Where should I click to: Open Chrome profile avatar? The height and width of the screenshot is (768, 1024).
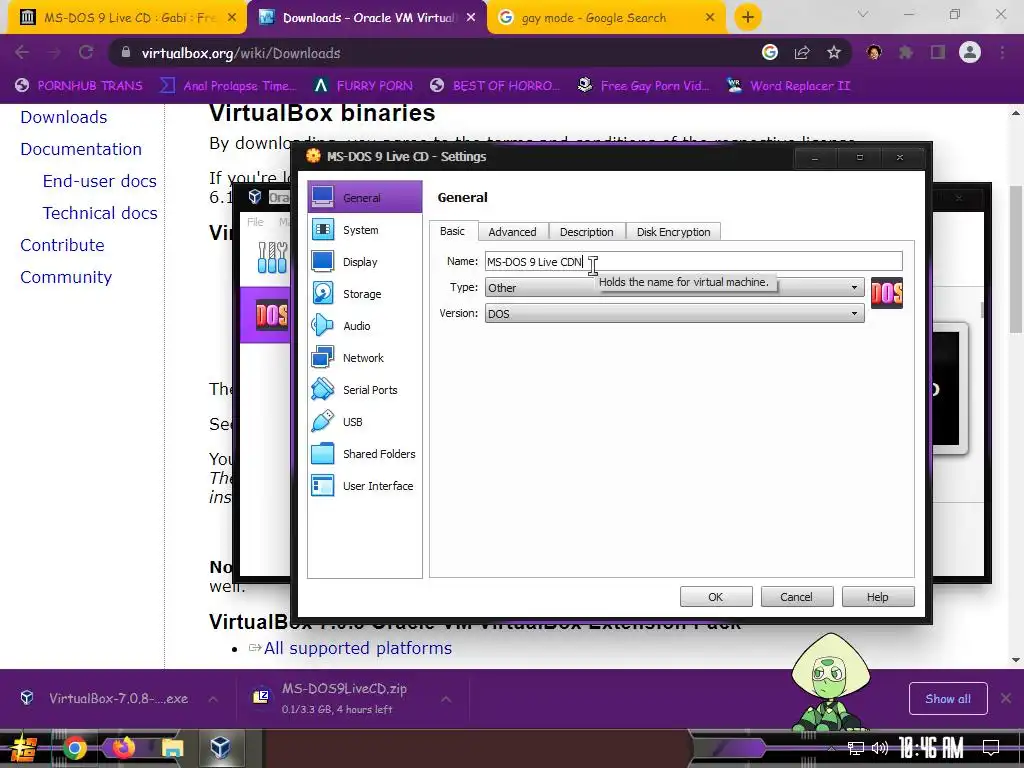click(x=970, y=52)
